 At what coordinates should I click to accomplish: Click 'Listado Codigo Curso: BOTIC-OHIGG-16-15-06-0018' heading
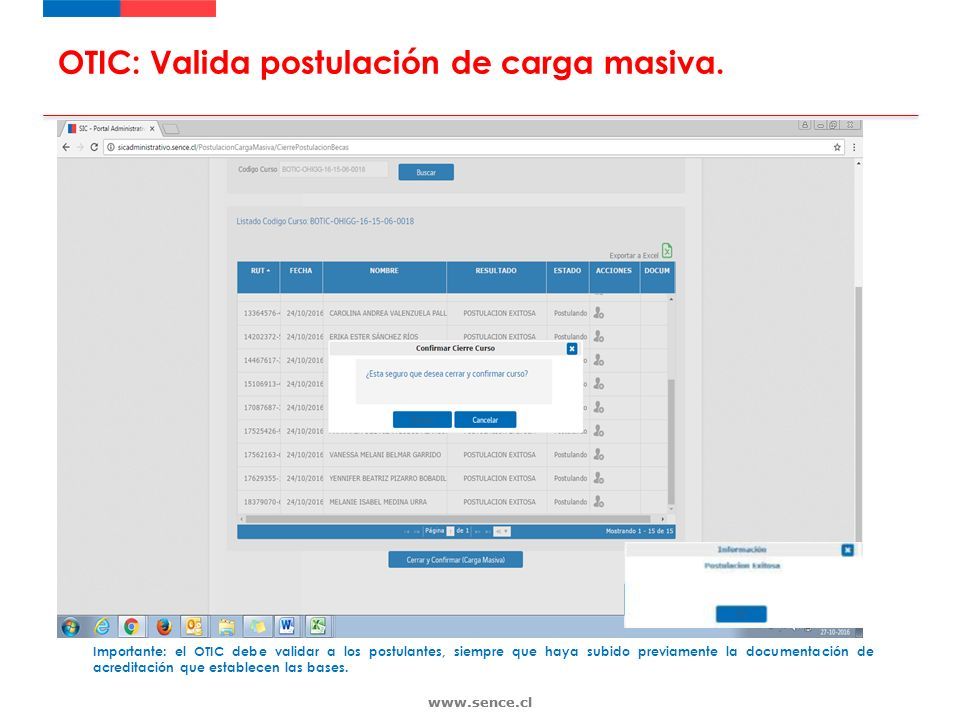[325, 222]
